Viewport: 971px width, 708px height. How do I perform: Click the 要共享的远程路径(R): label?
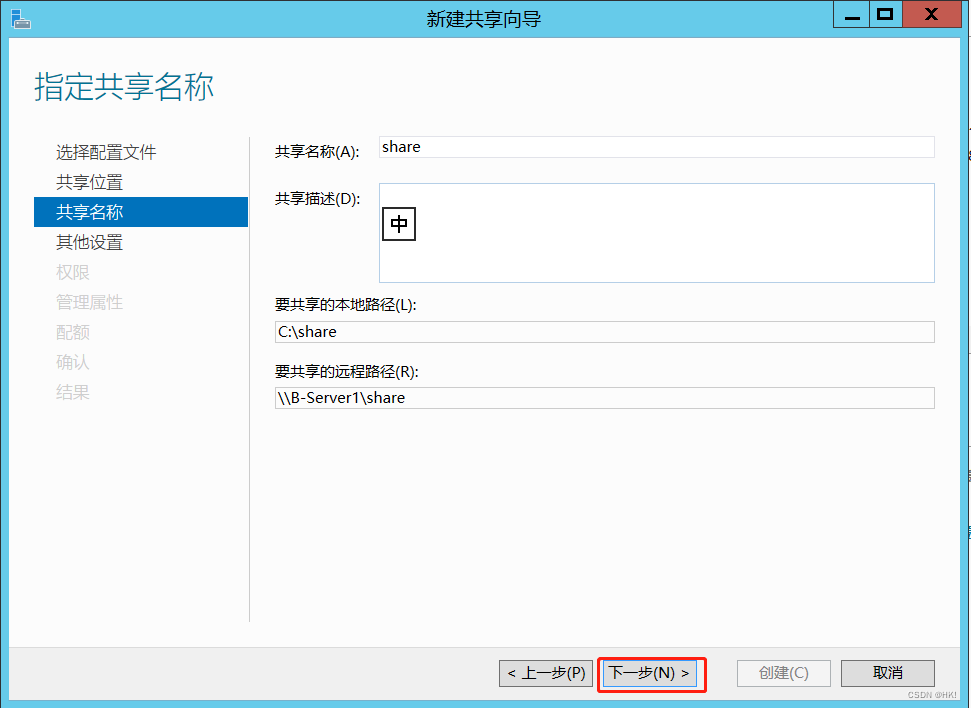click(x=347, y=372)
